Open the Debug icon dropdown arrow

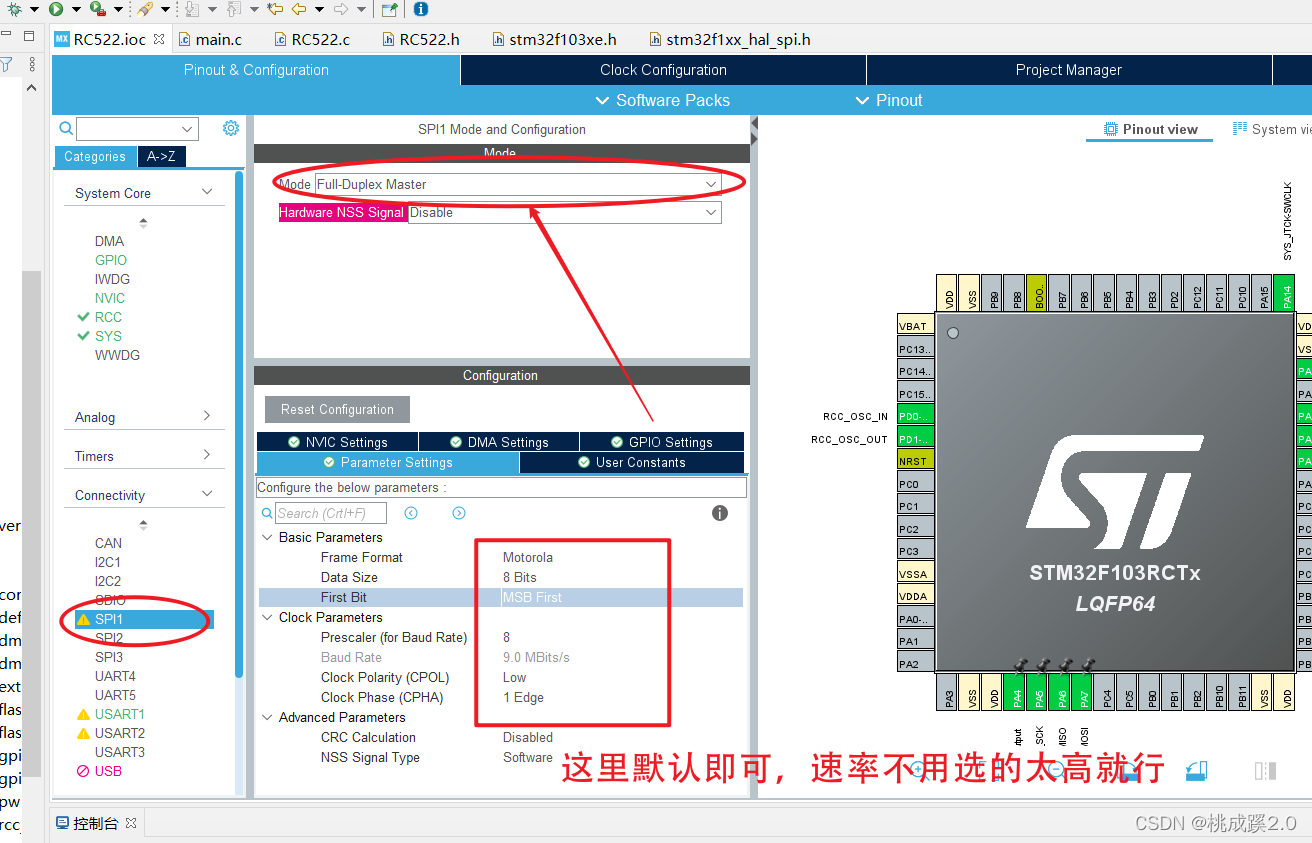point(33,9)
